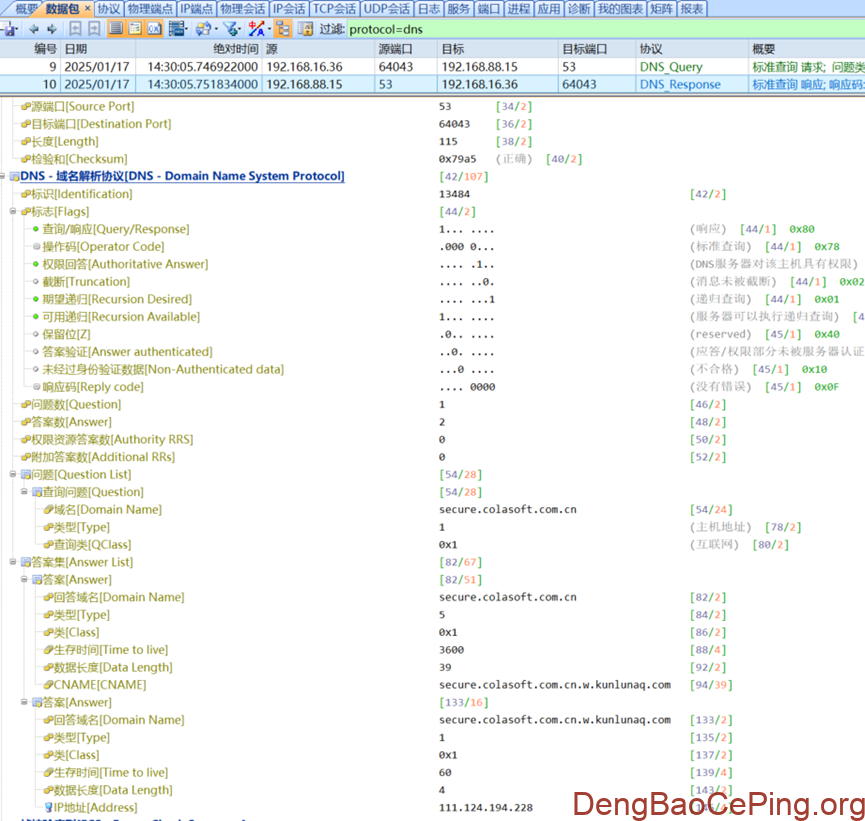
Task: Click the DNS_Response protocol link in row 10
Action: 680,85
